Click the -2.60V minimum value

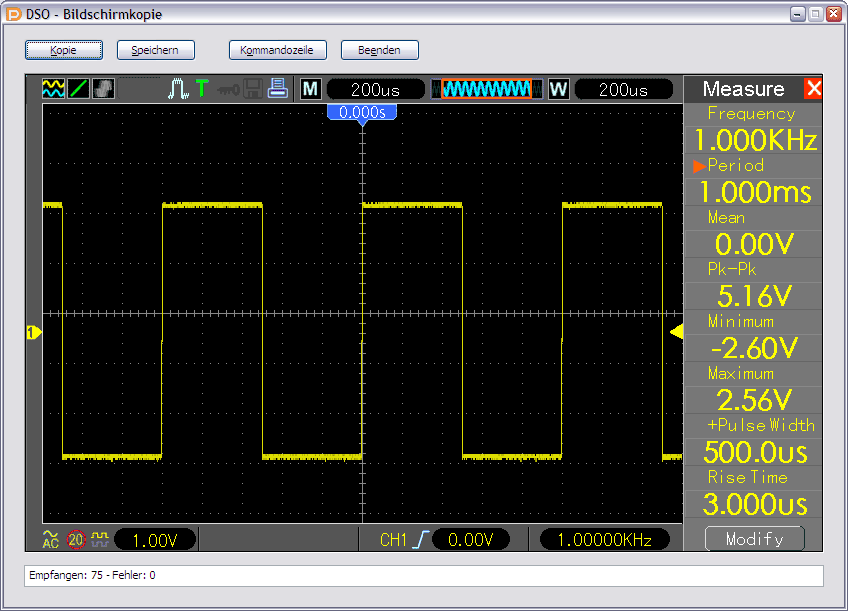[x=754, y=348]
